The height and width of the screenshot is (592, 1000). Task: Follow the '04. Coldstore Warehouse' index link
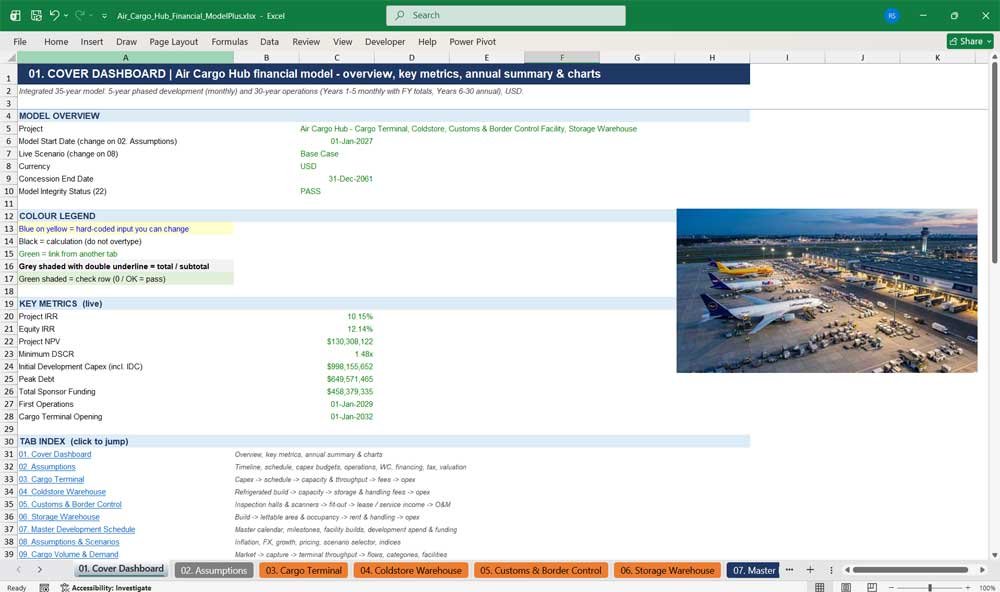pos(62,492)
